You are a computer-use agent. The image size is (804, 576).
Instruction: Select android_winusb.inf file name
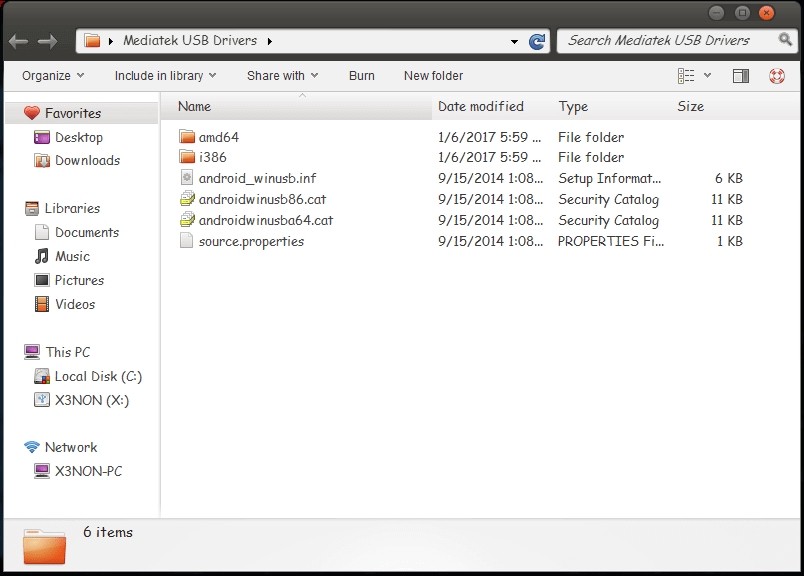(257, 178)
